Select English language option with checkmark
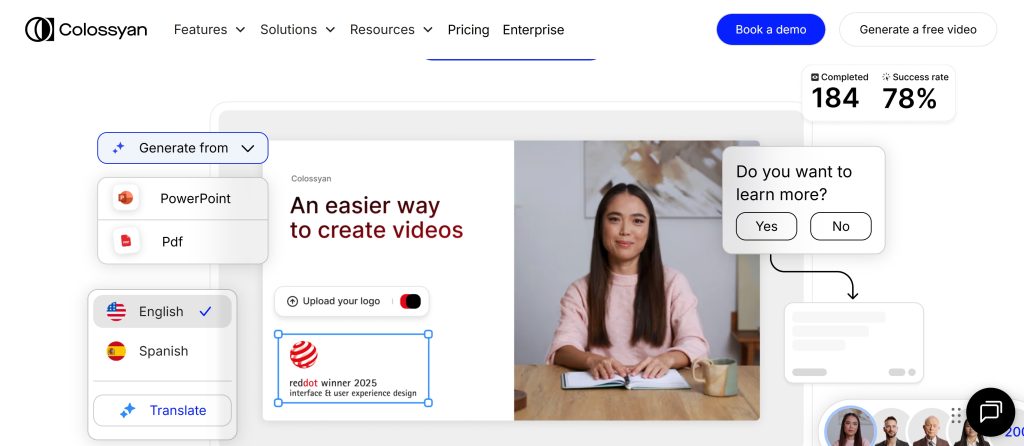 (x=162, y=311)
